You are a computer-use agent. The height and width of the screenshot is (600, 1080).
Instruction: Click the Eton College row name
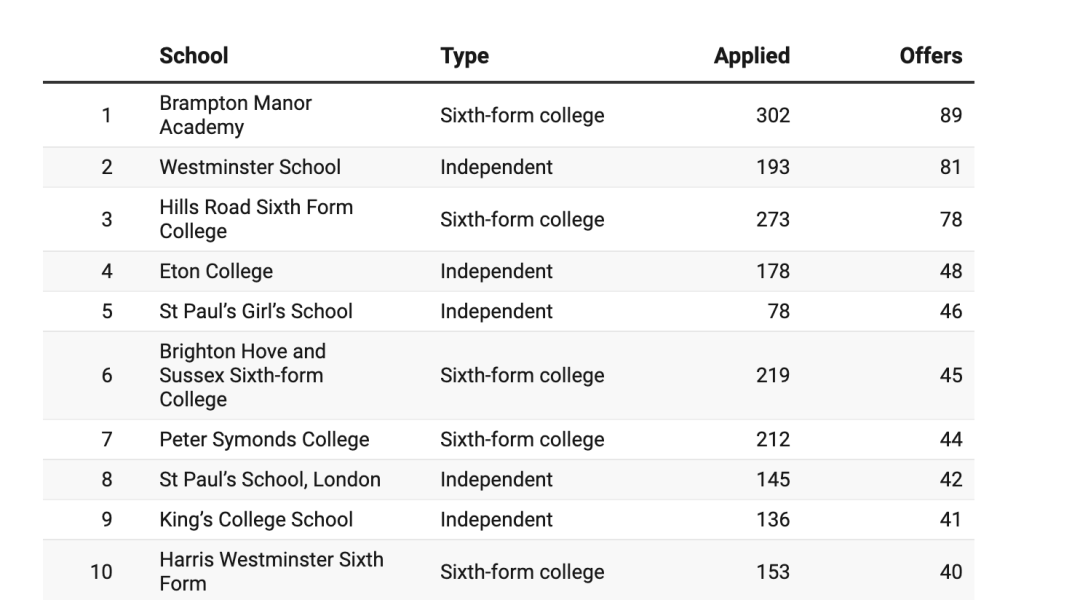tap(216, 271)
